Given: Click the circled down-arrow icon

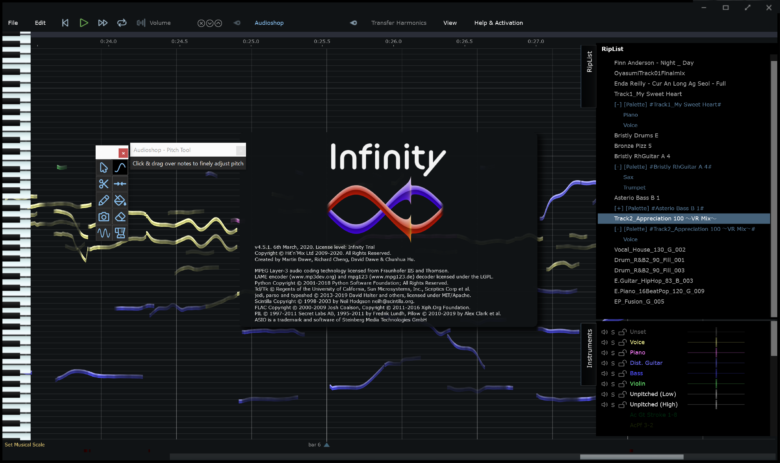Looking at the screenshot, I should click(x=209, y=23).
